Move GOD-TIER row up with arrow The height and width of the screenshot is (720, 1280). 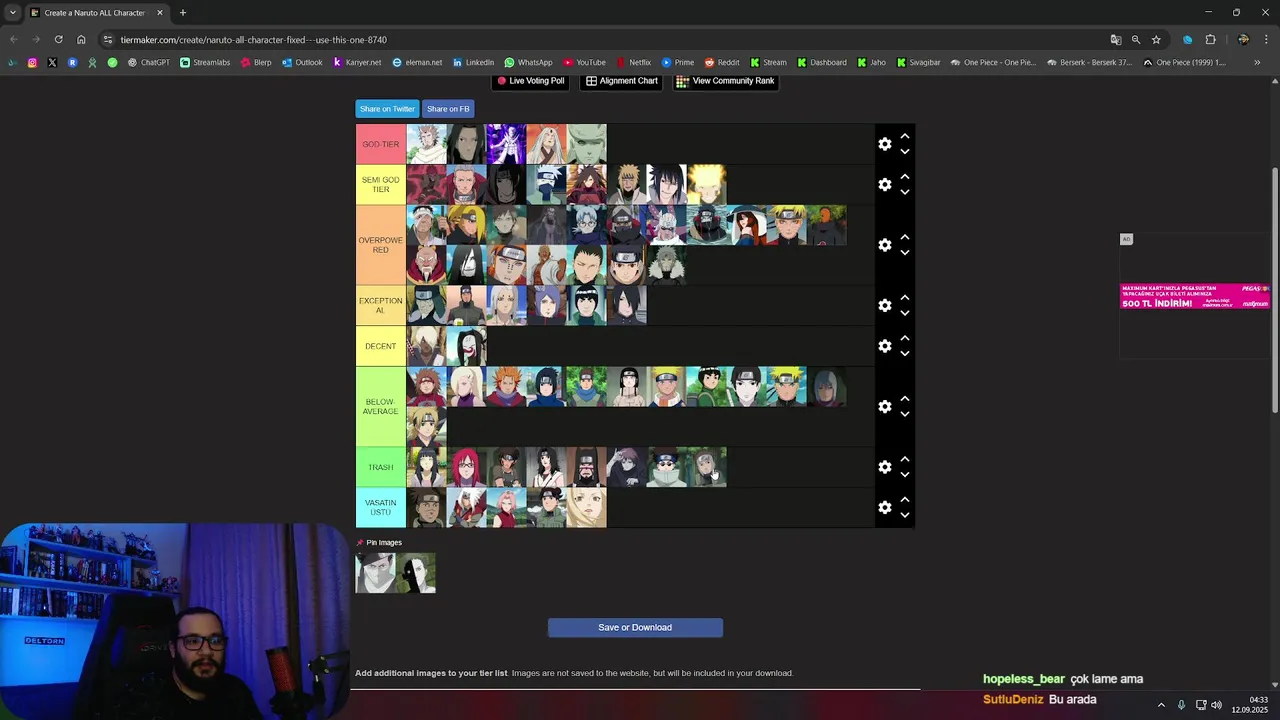pos(905,136)
